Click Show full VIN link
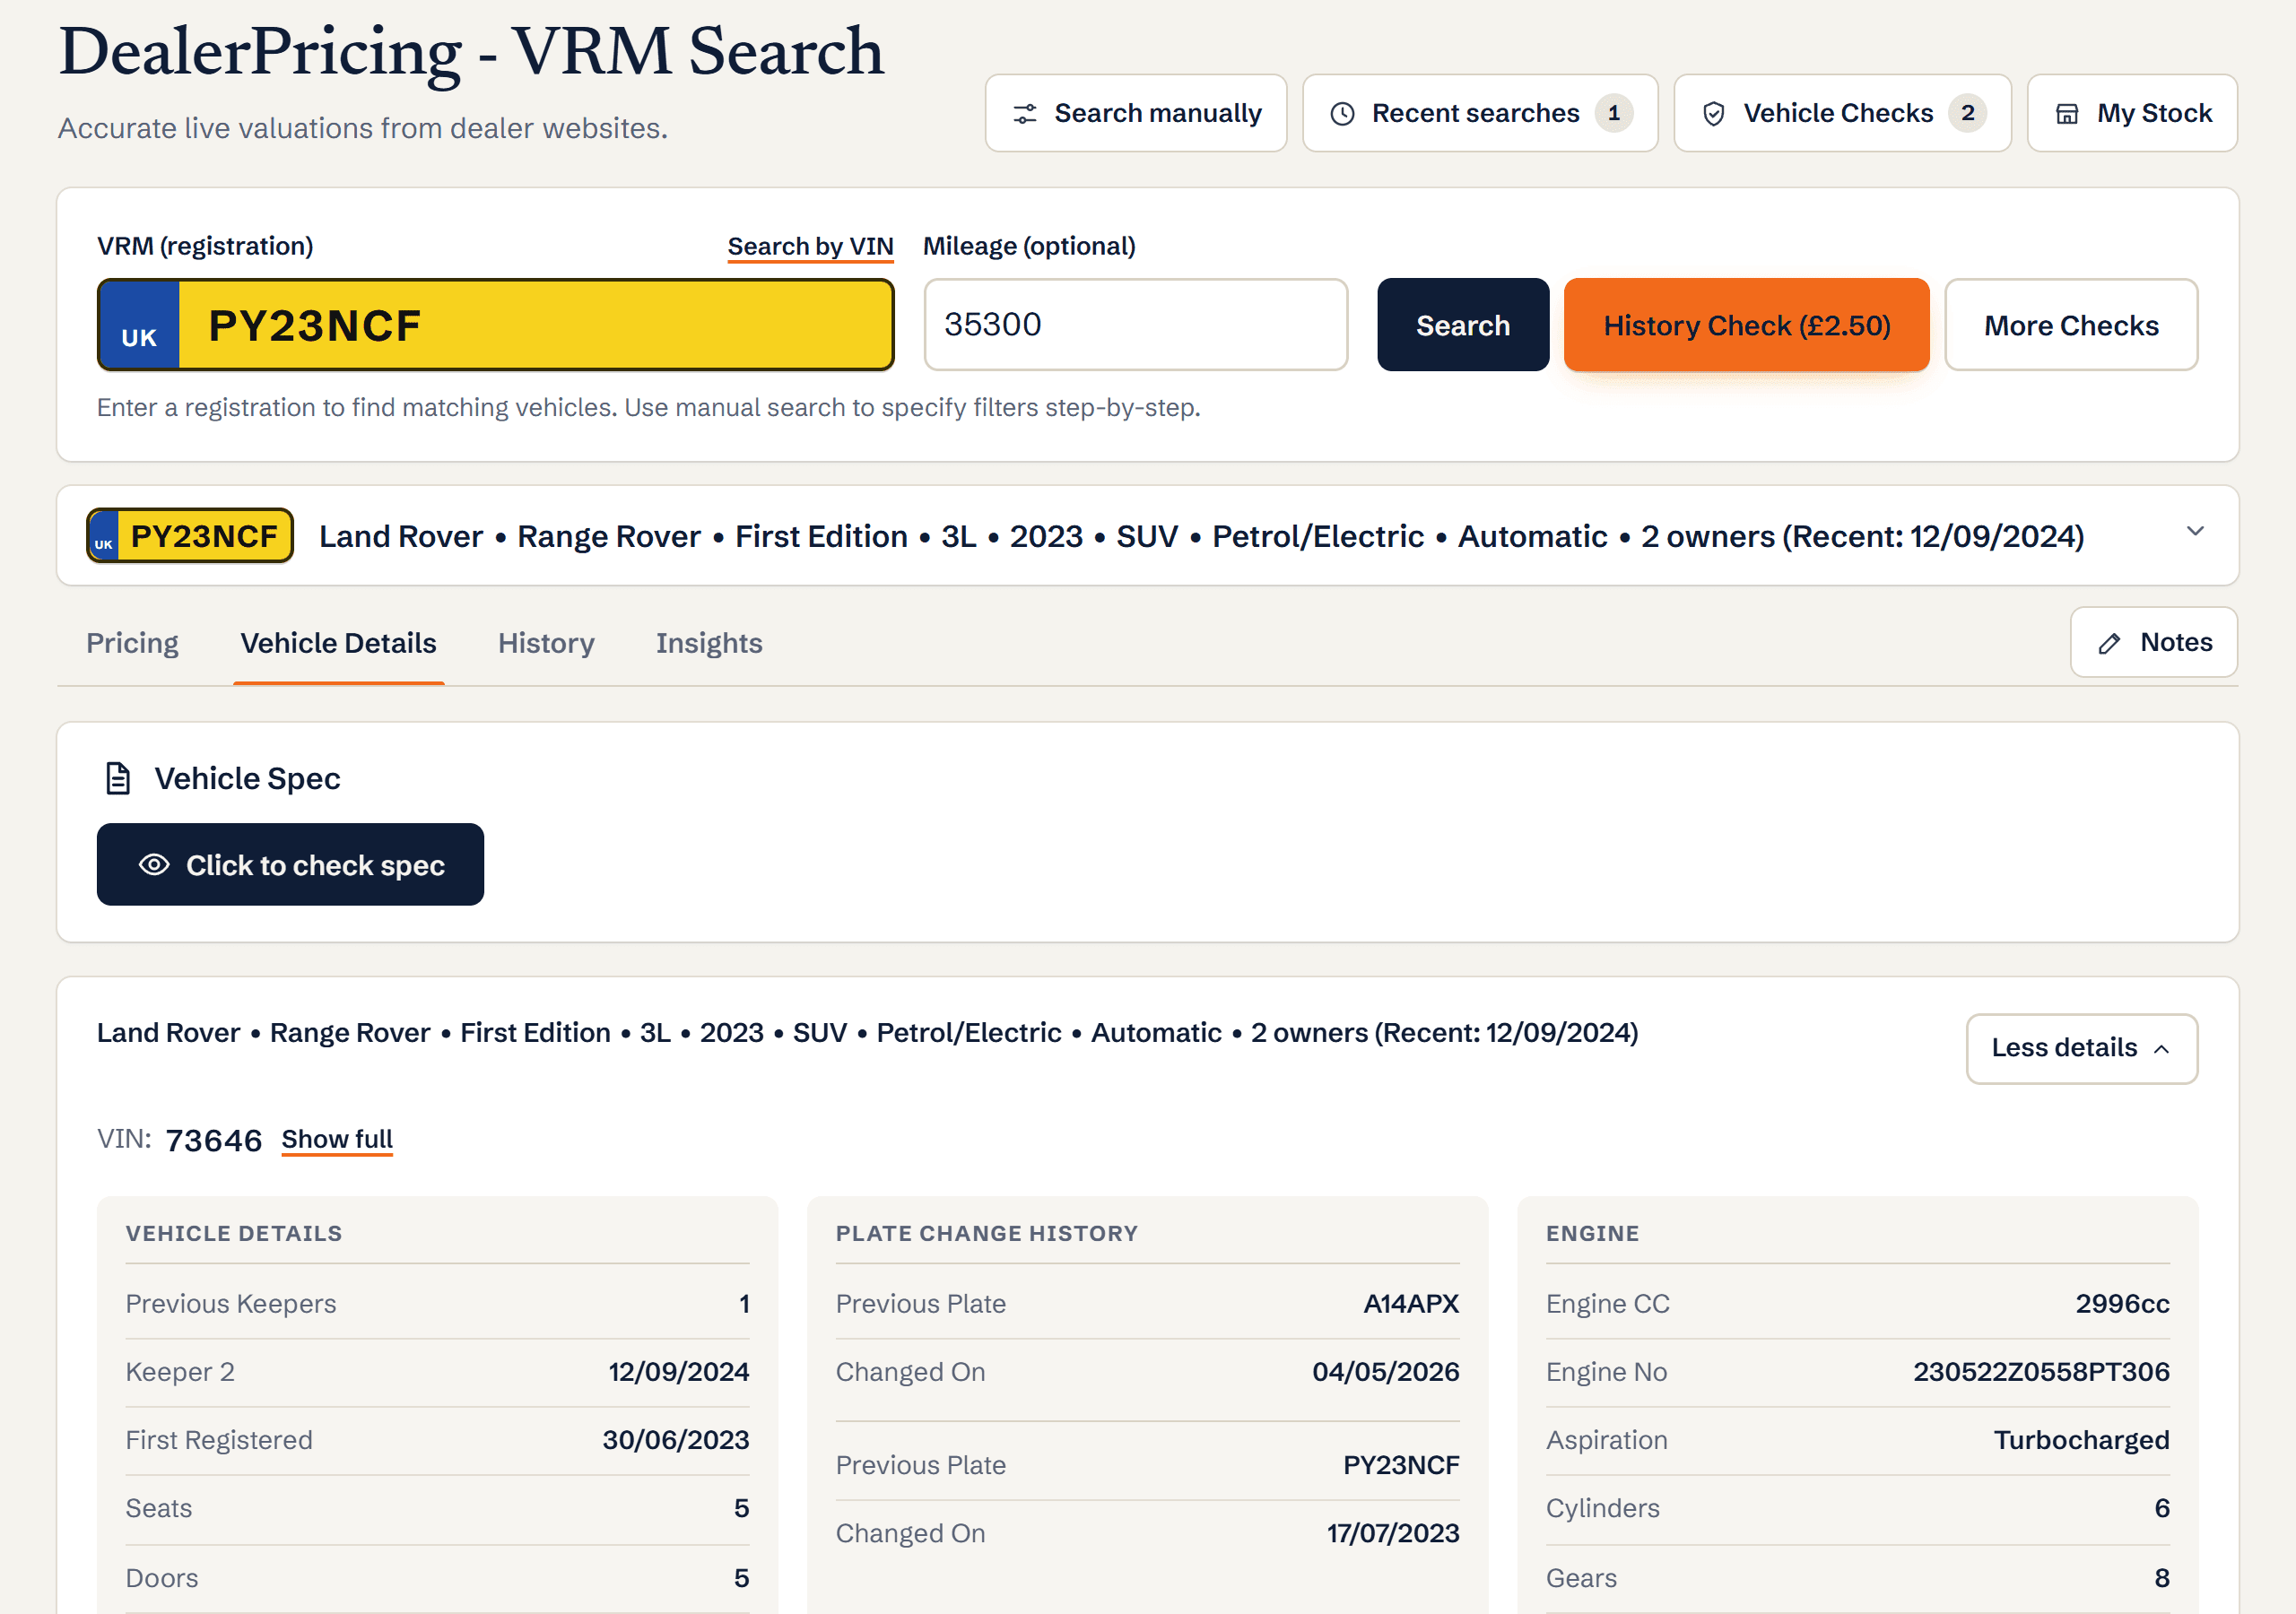 point(337,1139)
